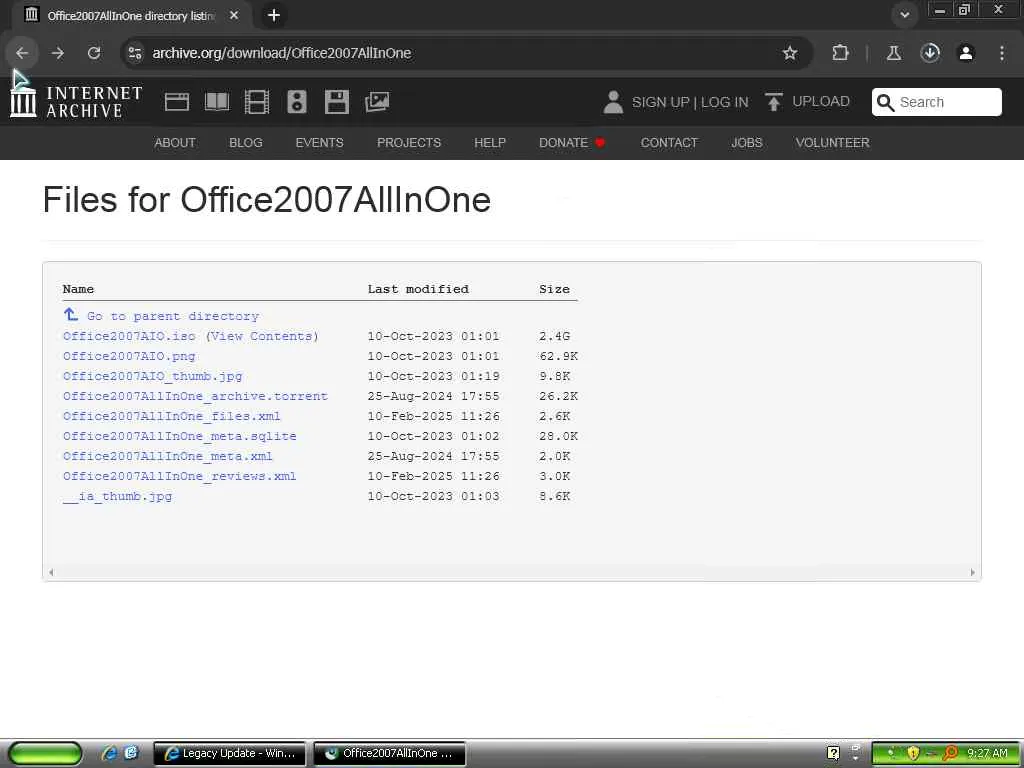Open the PROJECTS menu item
Screen dimensions: 1024x768
(x=409, y=142)
